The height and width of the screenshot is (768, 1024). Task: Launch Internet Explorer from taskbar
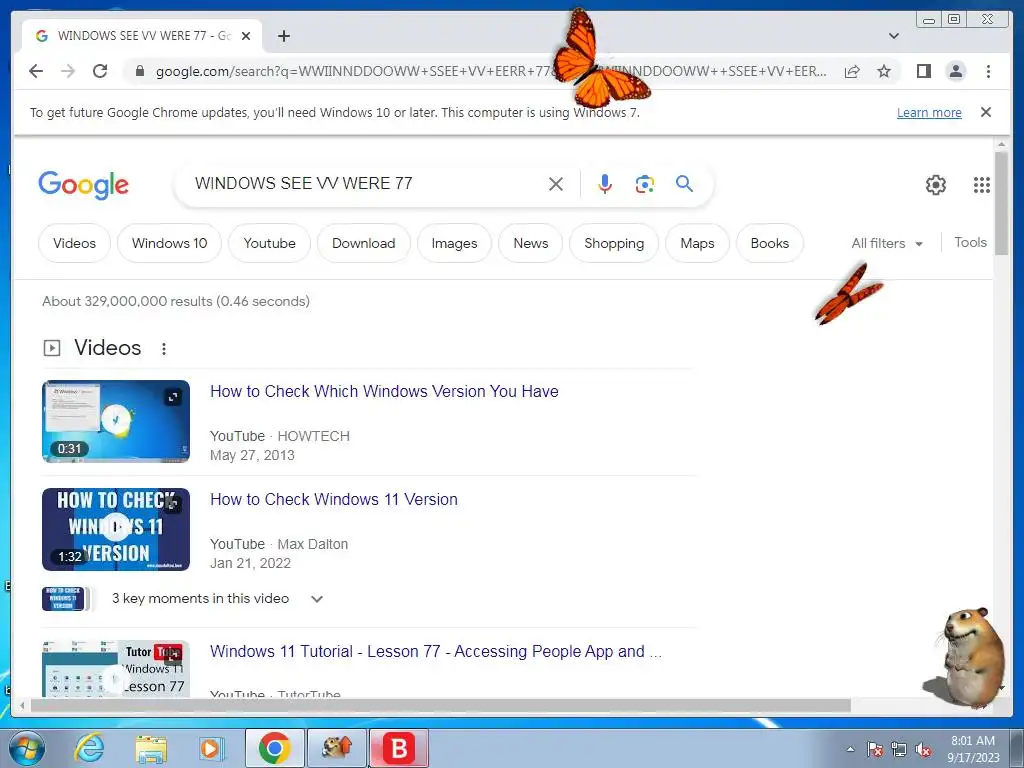89,748
